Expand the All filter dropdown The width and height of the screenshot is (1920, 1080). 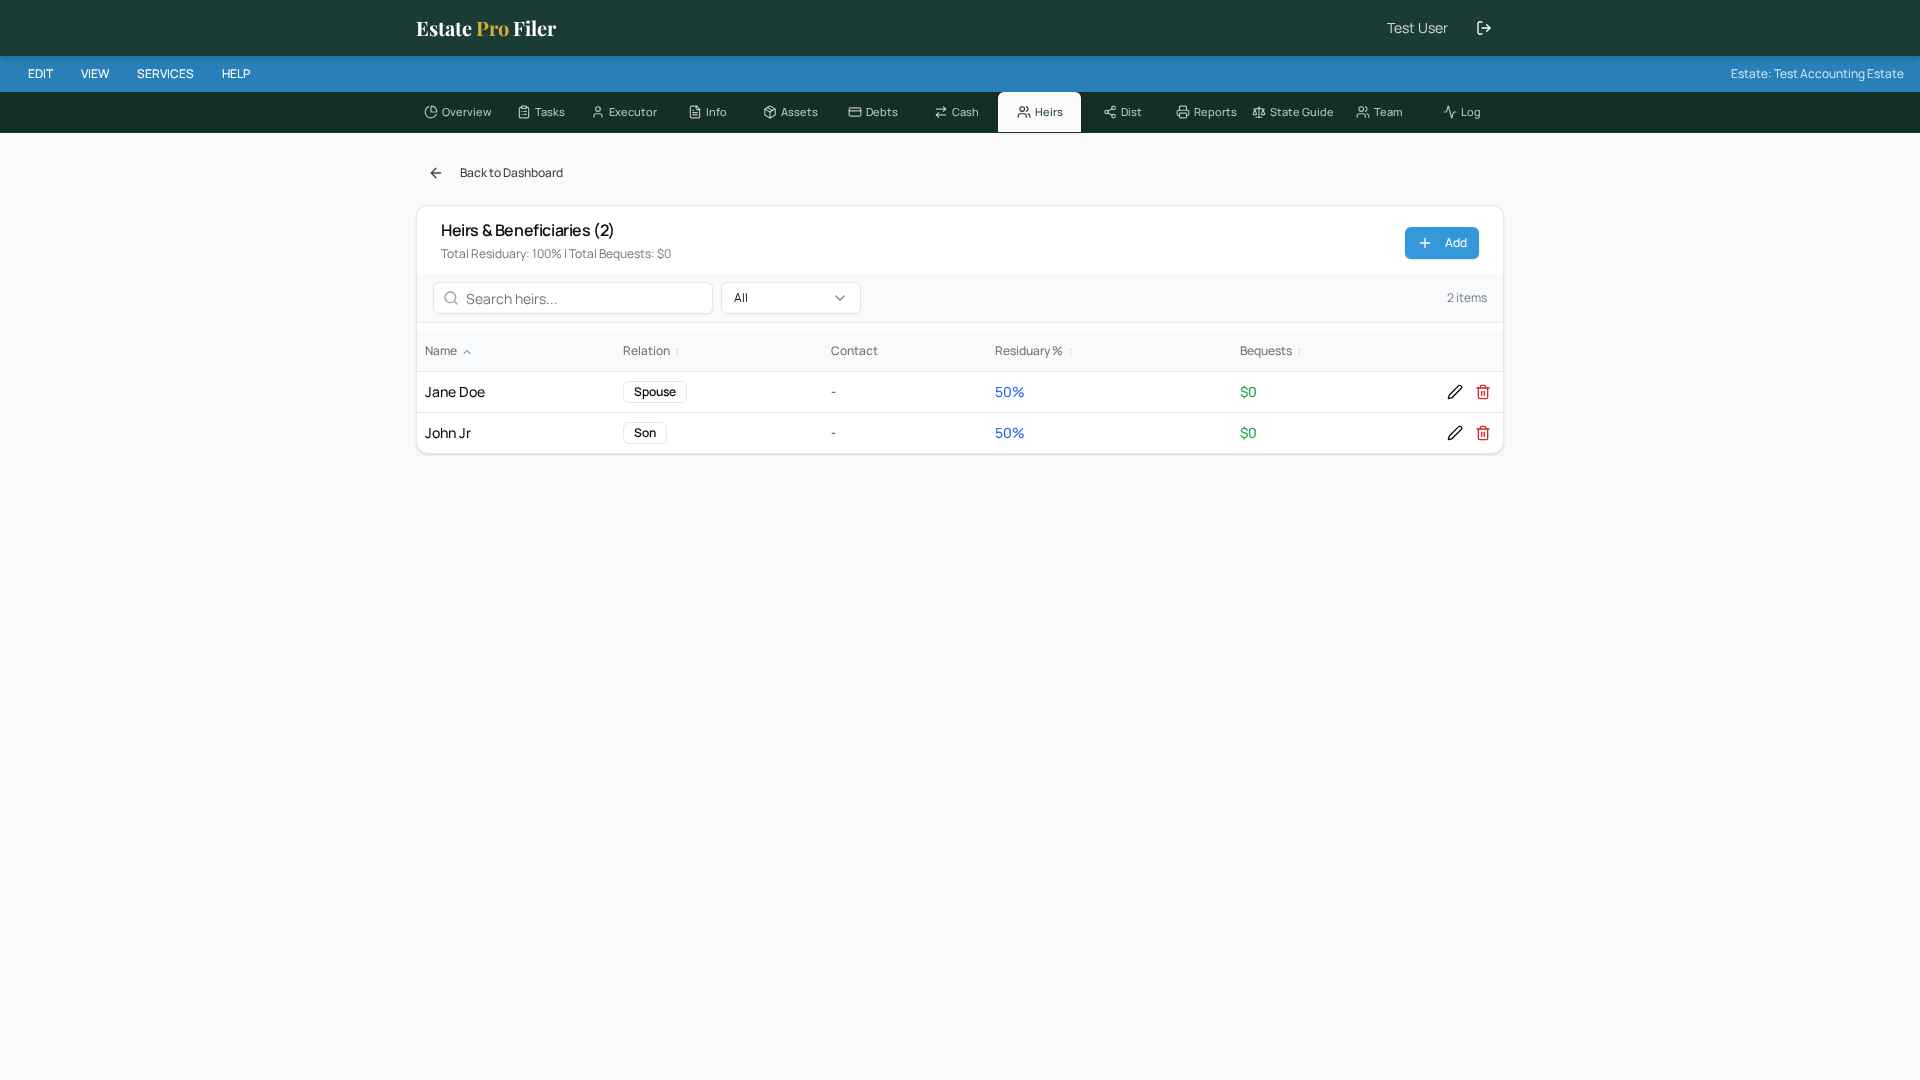pos(791,298)
